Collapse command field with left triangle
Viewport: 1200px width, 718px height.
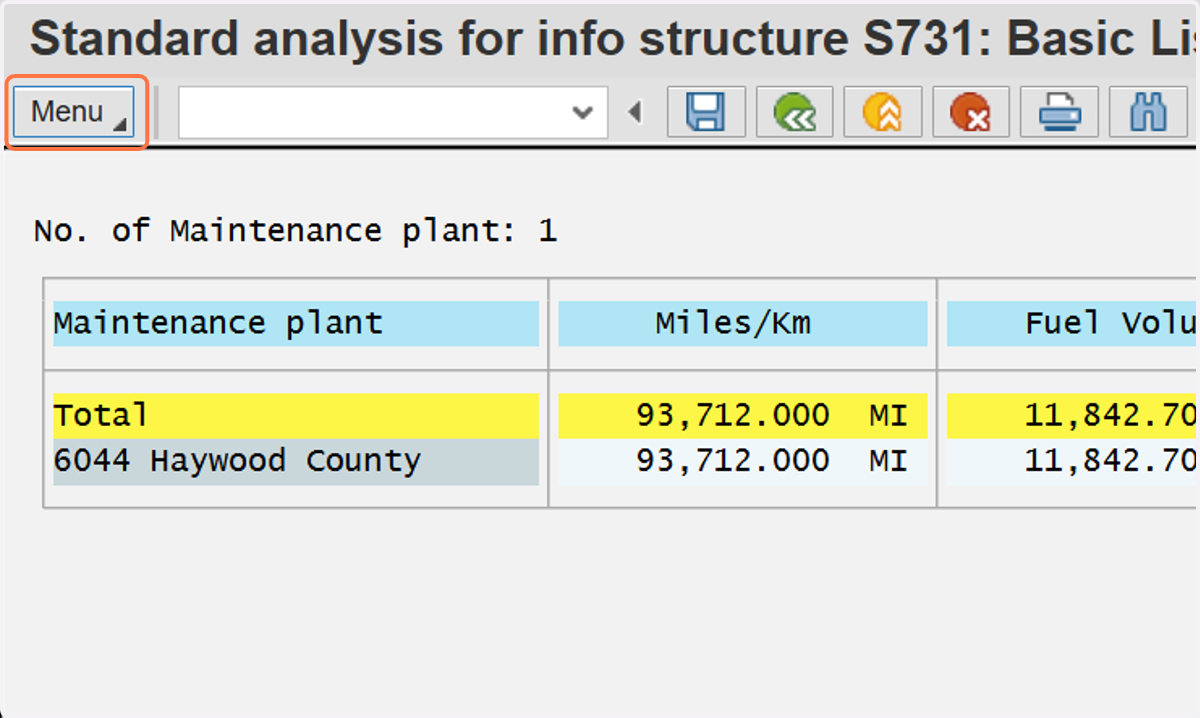[634, 112]
